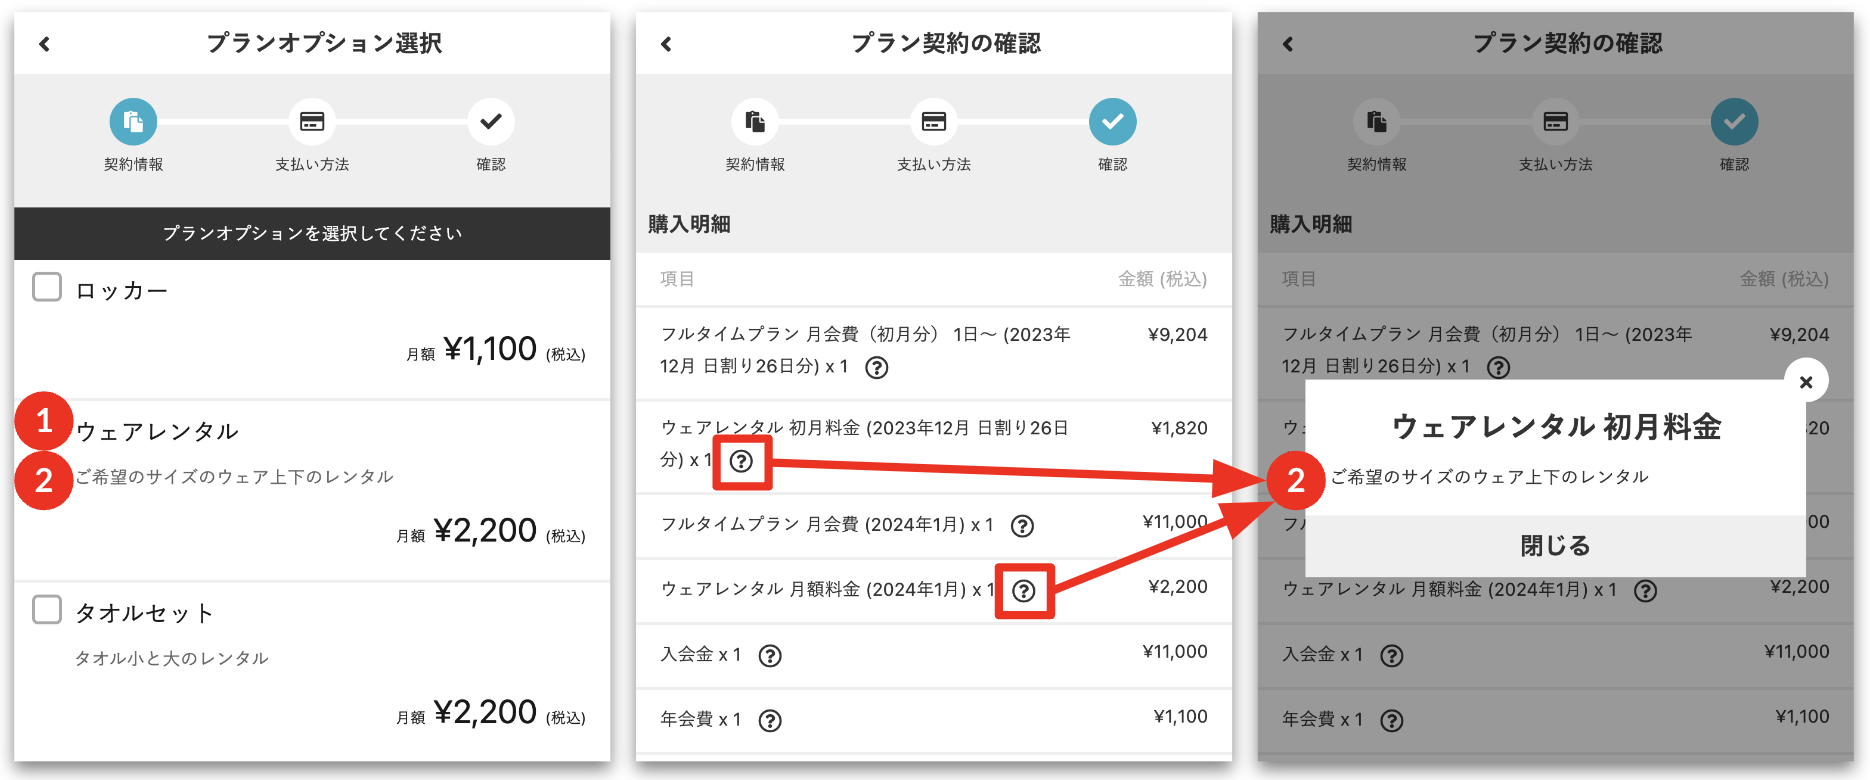This screenshot has width=1870, height=780.
Task: Select blue 契約情報 step on the left screen
Action: [133, 122]
